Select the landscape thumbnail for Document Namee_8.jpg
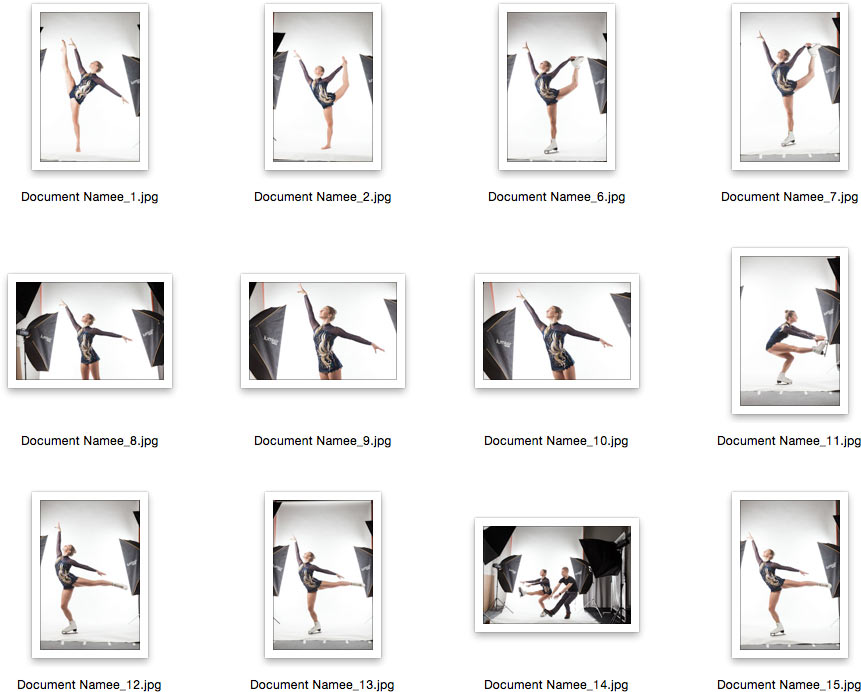Screen dimensions: 861x692 pos(90,331)
